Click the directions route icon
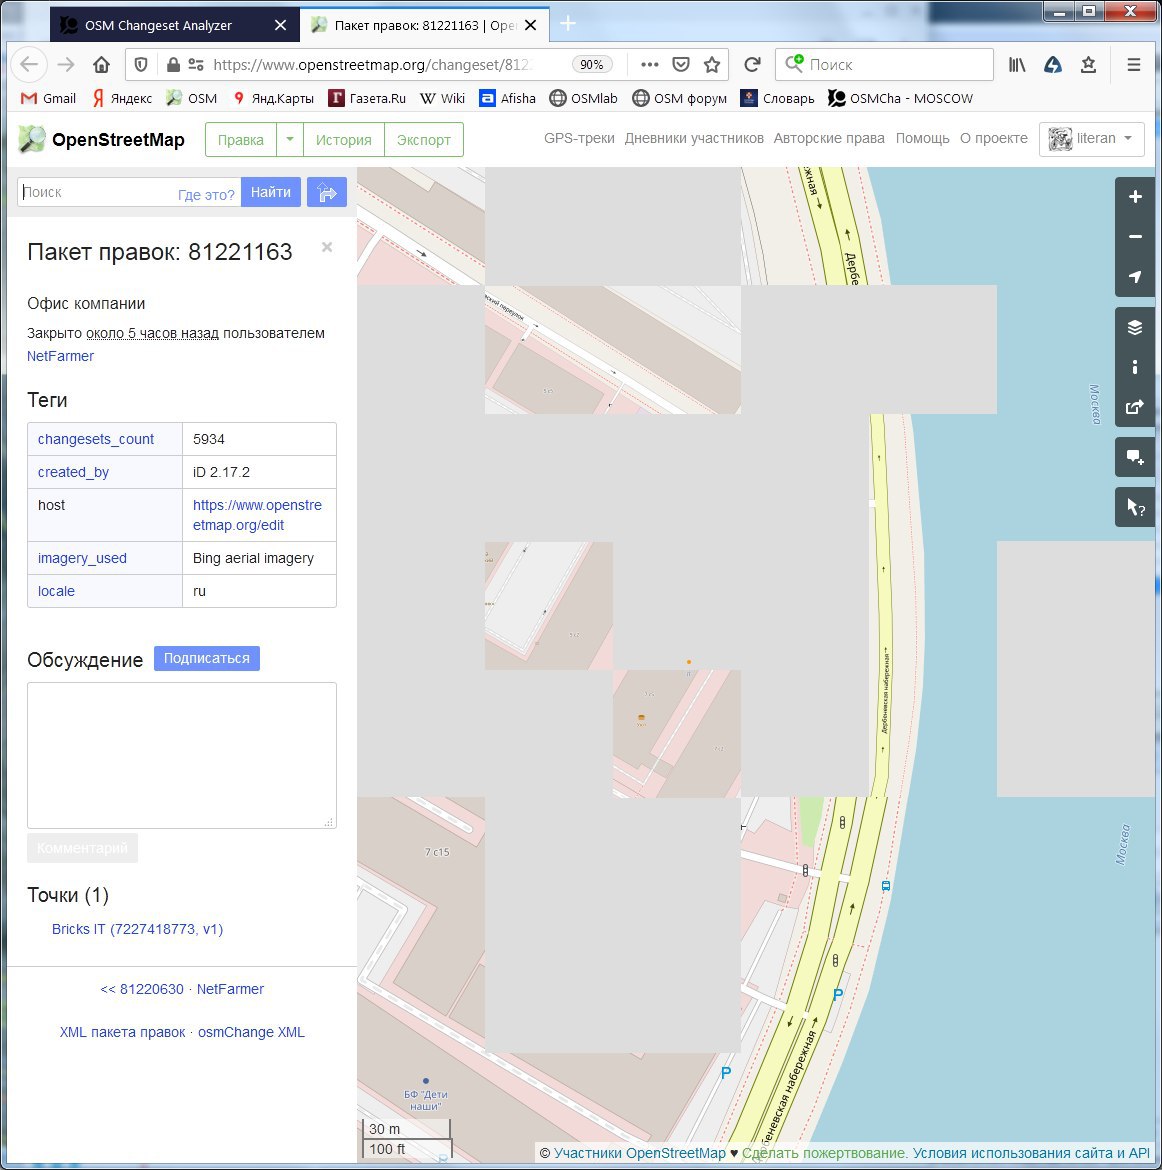 (326, 192)
